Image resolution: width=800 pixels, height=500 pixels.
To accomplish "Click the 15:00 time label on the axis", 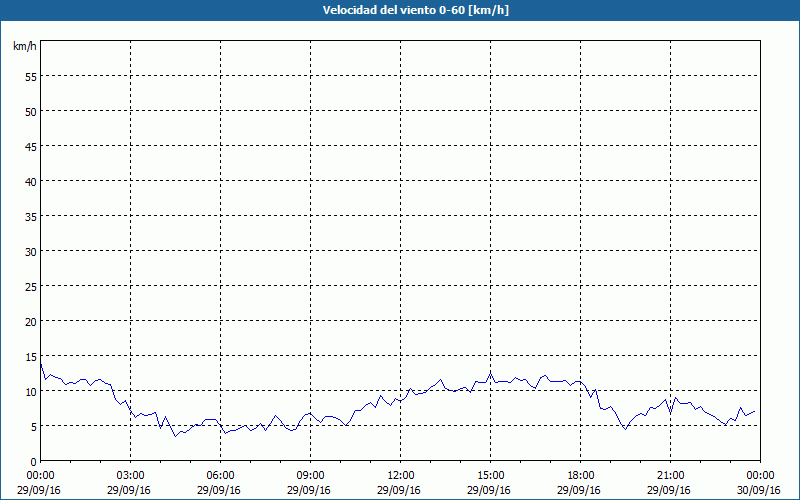I will pos(490,475).
